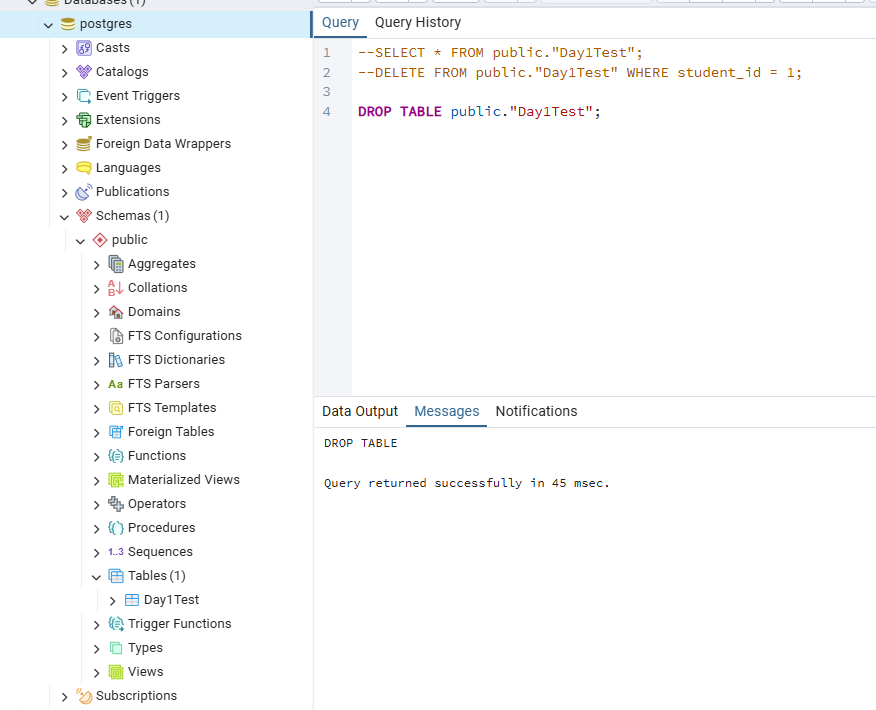
Task: Open the Notifications tab
Action: (x=536, y=412)
